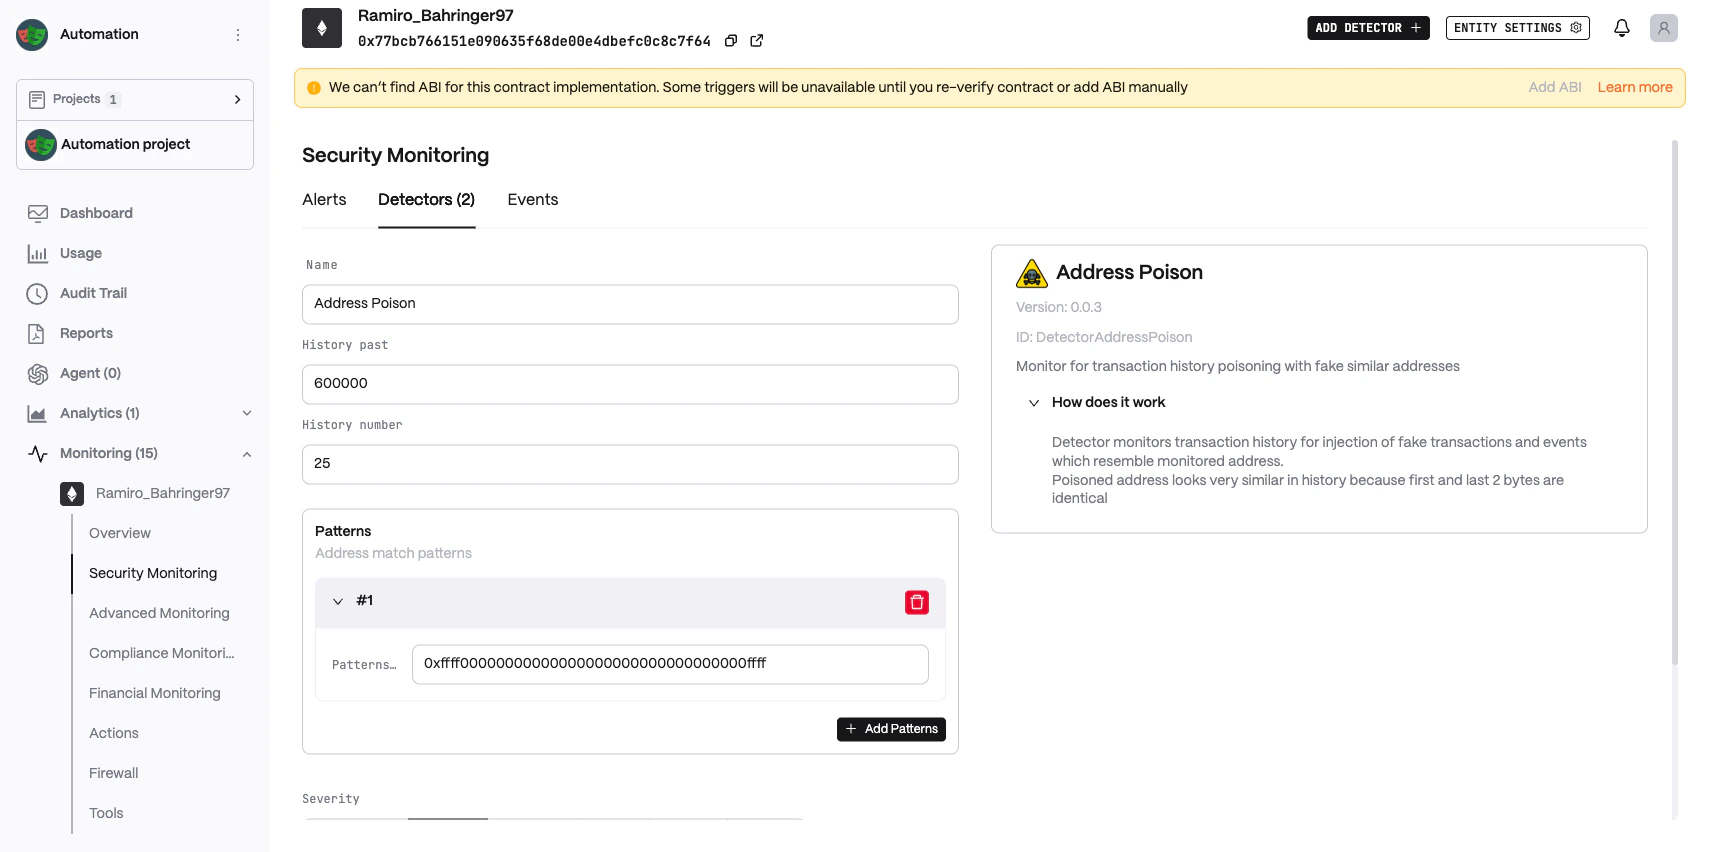This screenshot has height=852, width=1710.
Task: Collapse the pattern #1 row
Action: point(338,601)
